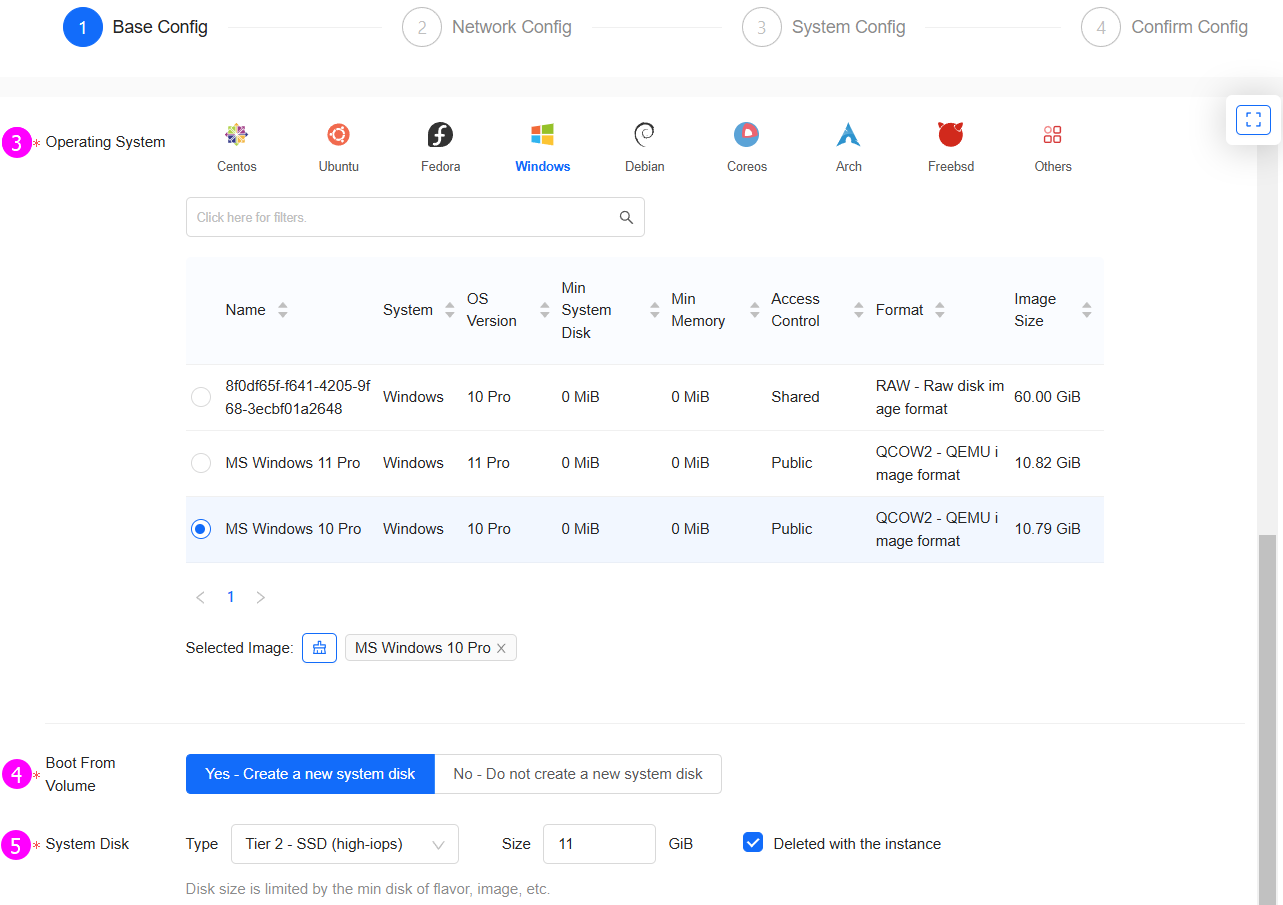
Task: Sort by Format column arrows
Action: pyautogui.click(x=939, y=310)
